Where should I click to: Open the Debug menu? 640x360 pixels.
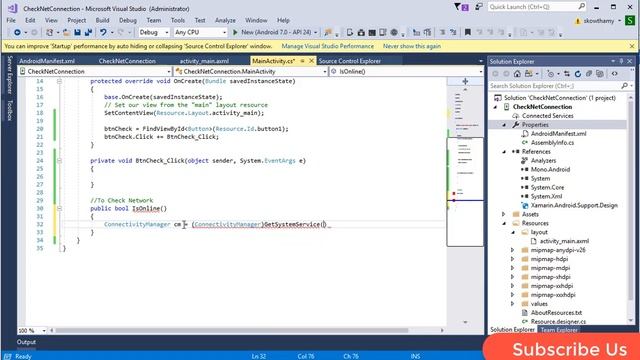coord(128,20)
